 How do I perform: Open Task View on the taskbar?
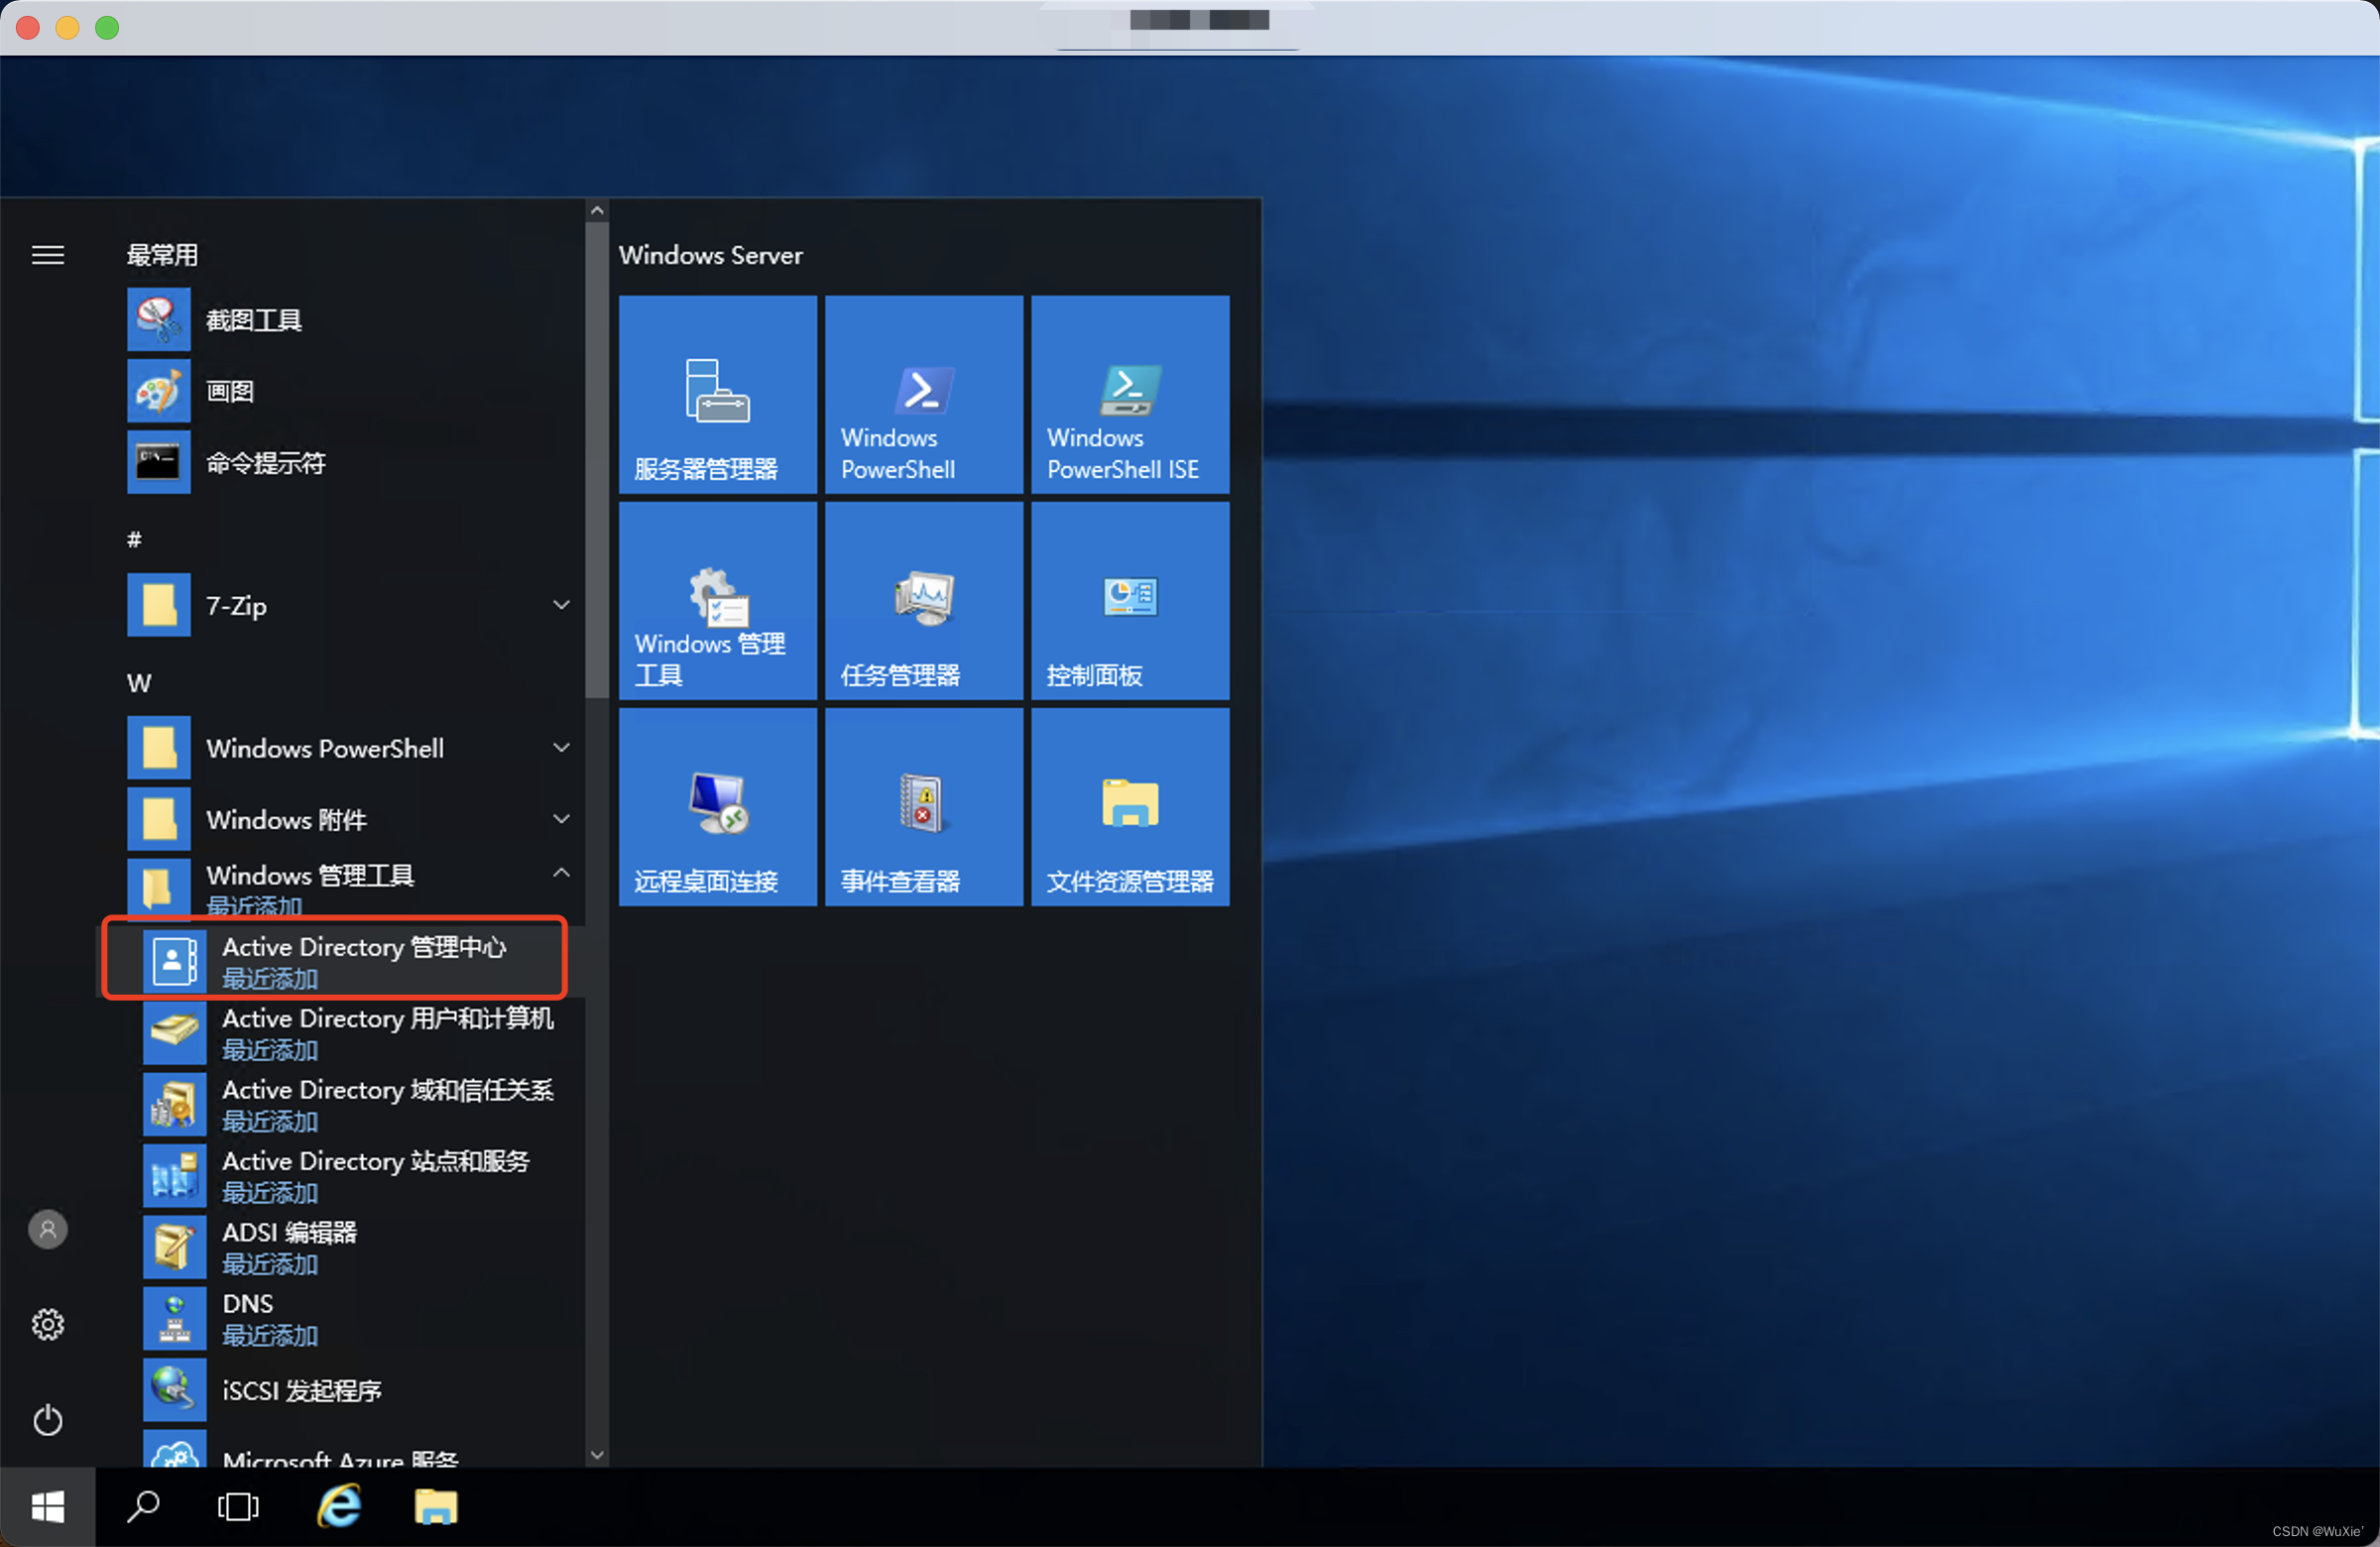(238, 1507)
